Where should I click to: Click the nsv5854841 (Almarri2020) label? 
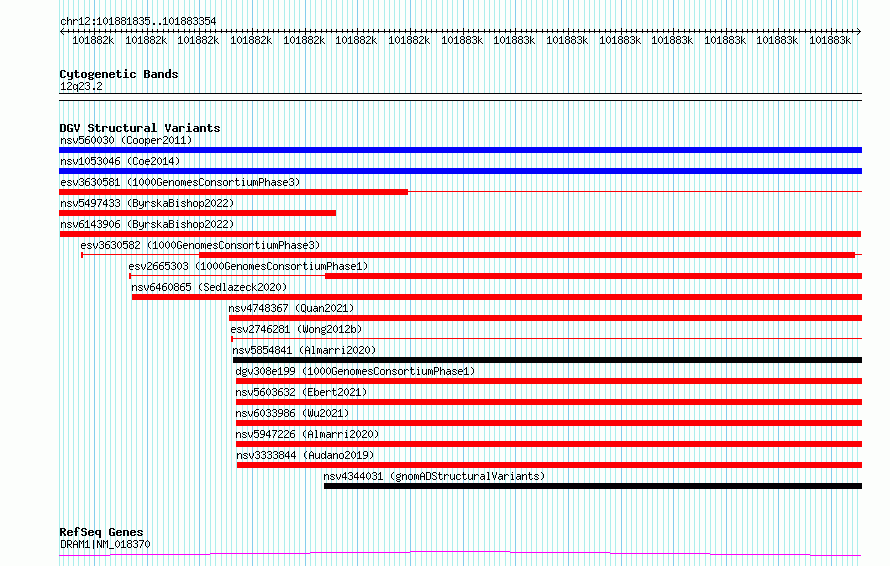[304, 350]
